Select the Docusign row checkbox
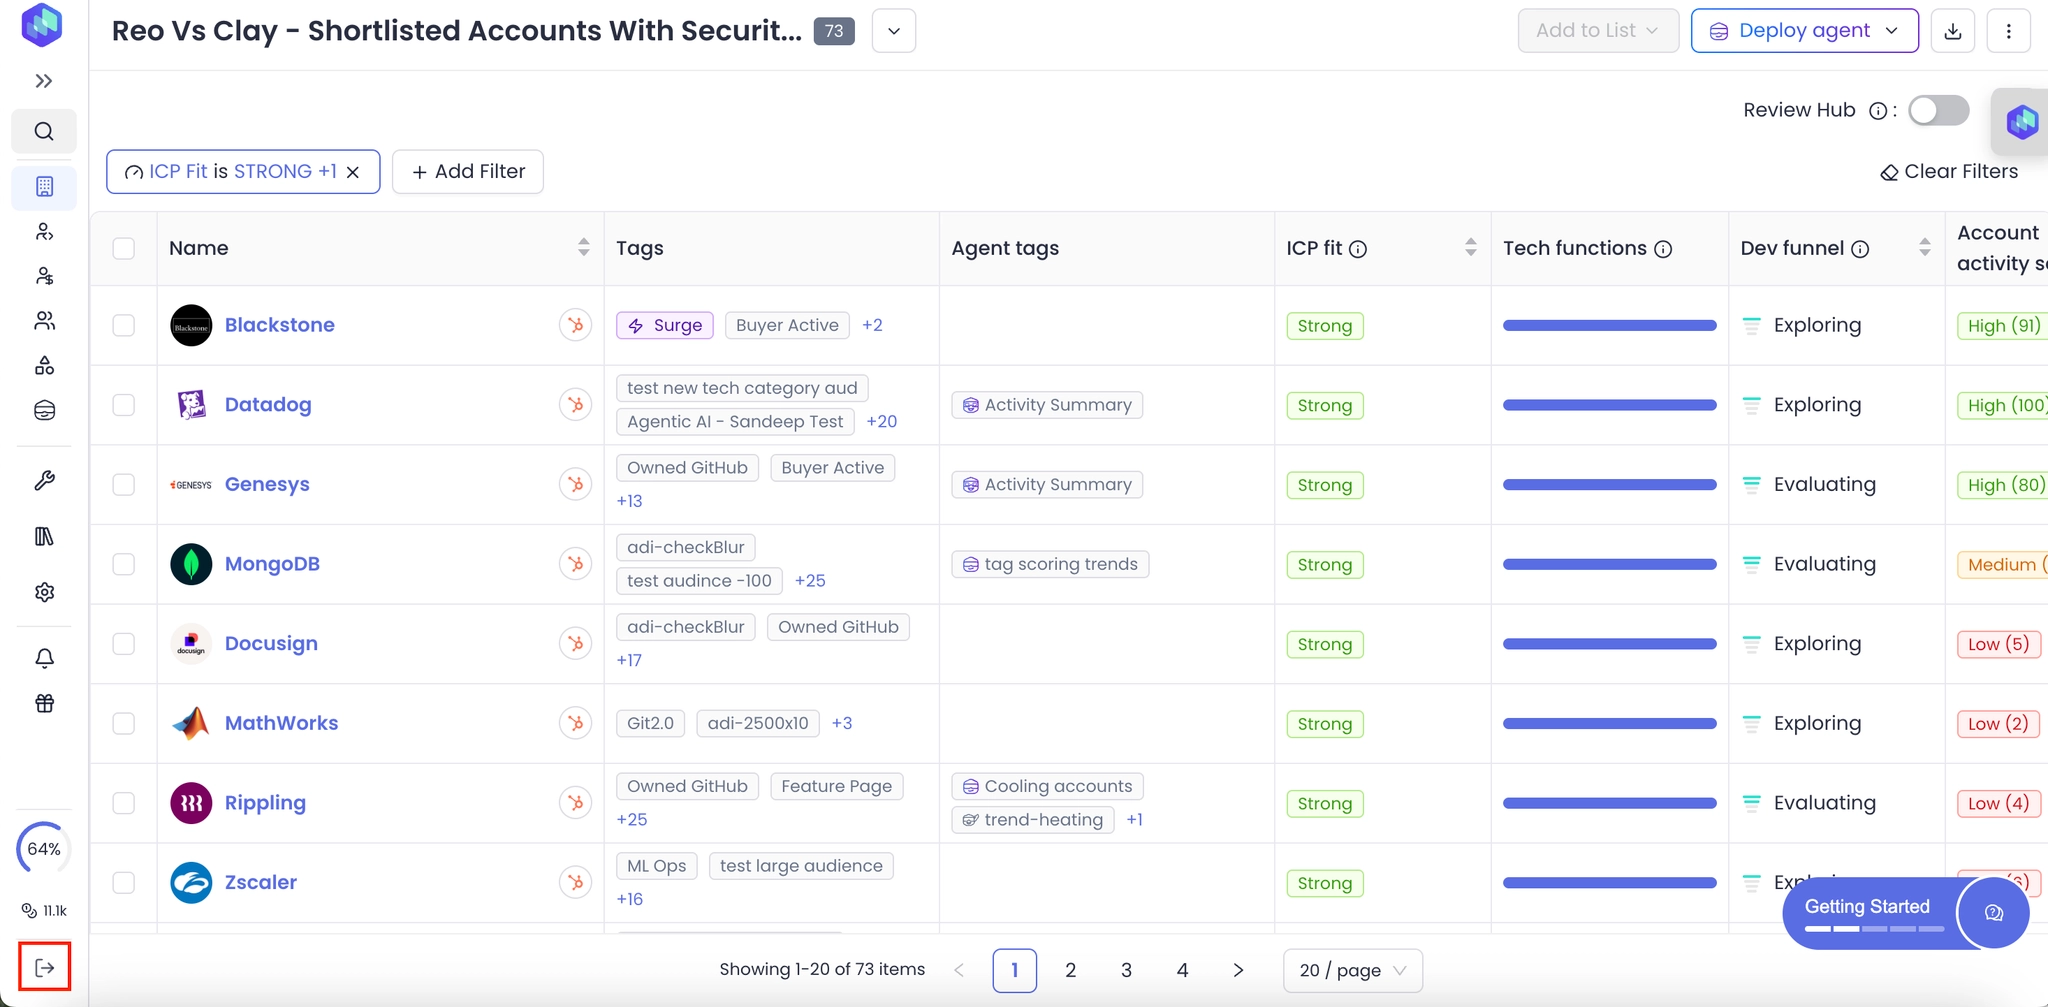The width and height of the screenshot is (2048, 1007). pyautogui.click(x=124, y=643)
